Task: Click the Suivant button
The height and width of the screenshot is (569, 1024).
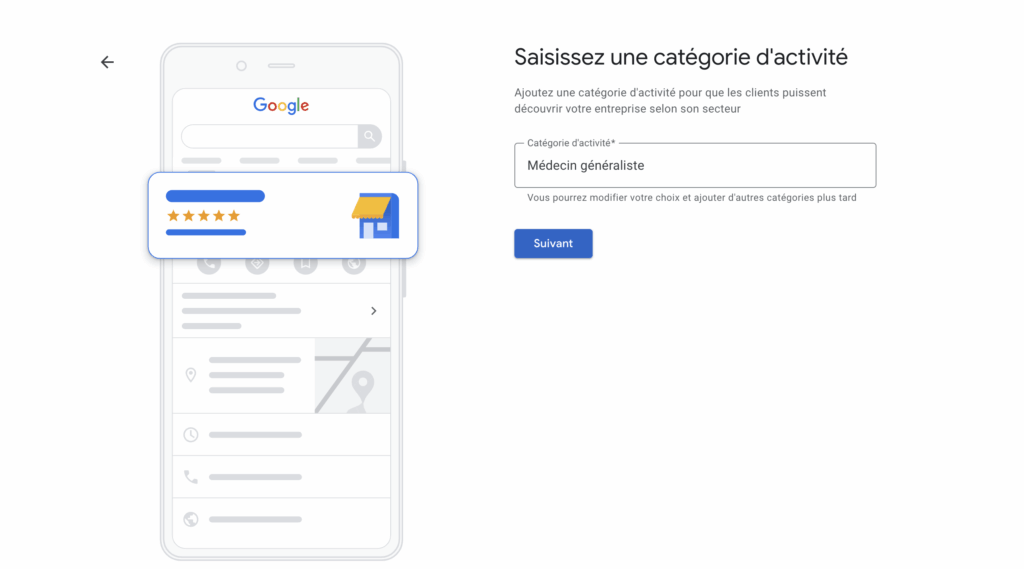Action: tap(553, 243)
